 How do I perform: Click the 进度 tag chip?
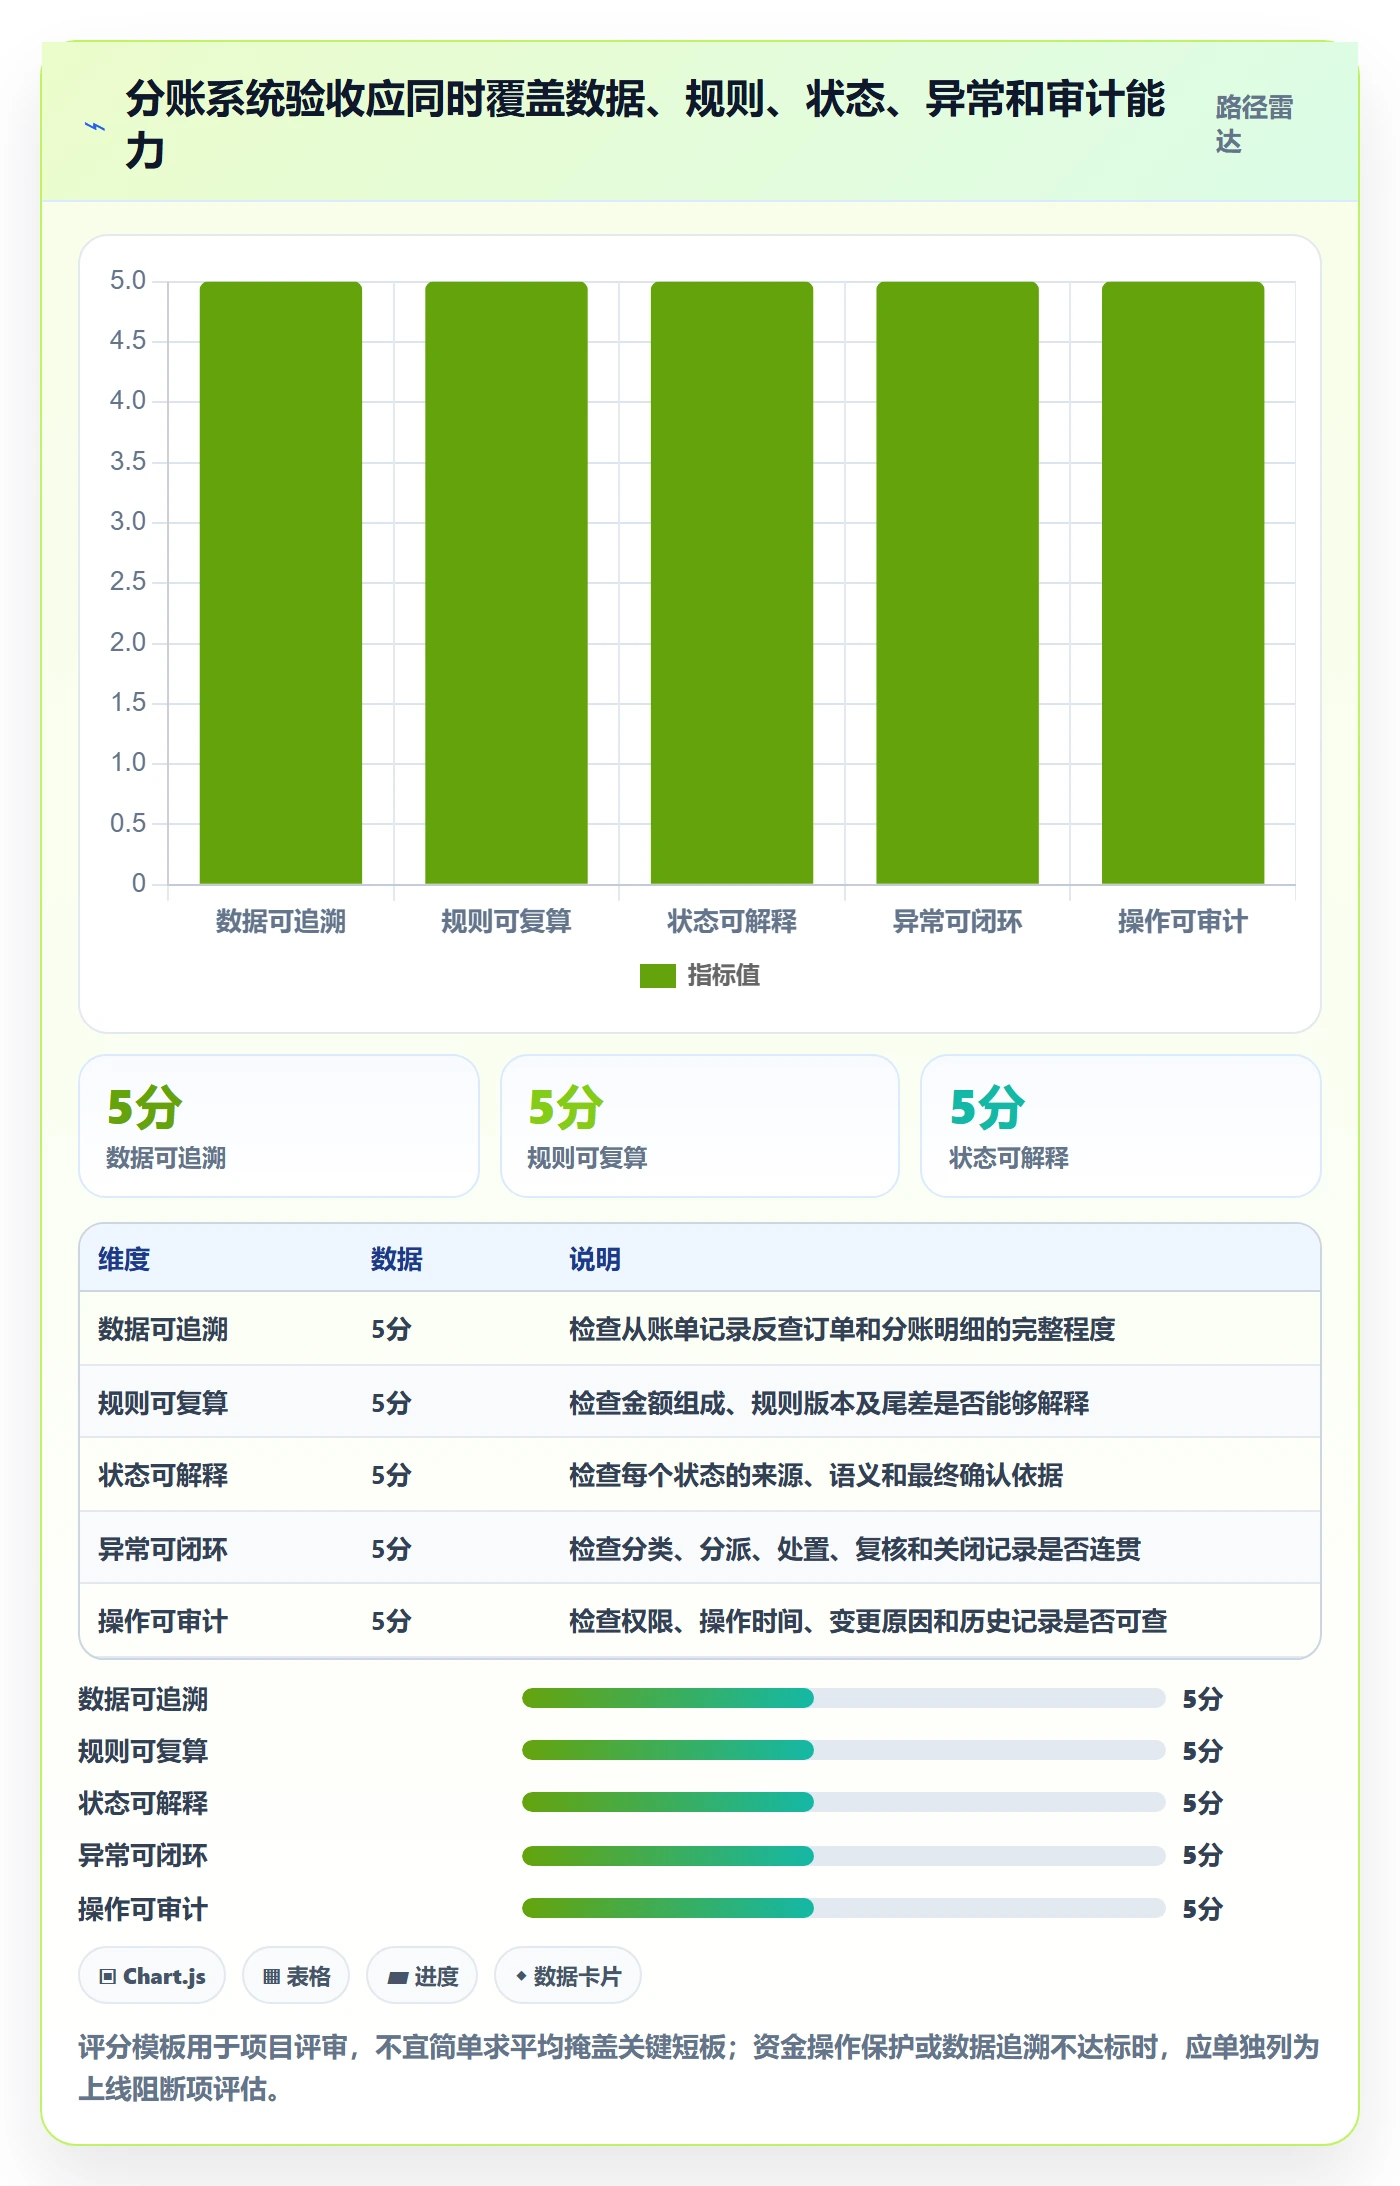click(422, 1976)
